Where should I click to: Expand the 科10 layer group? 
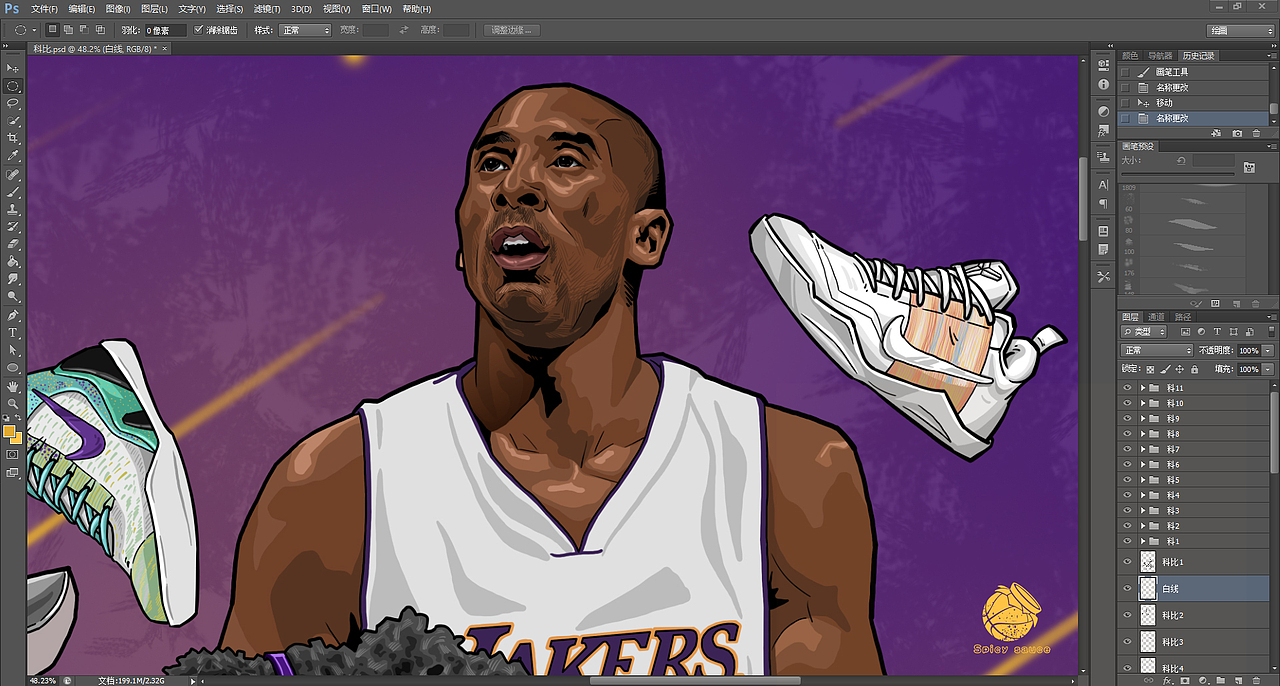(1143, 403)
